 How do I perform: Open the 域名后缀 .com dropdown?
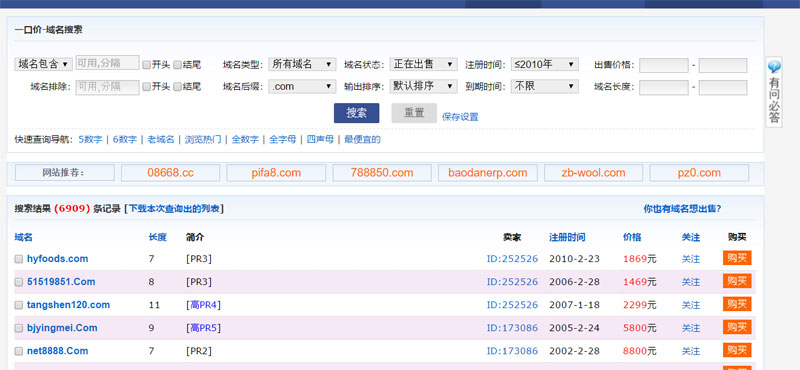pos(302,86)
